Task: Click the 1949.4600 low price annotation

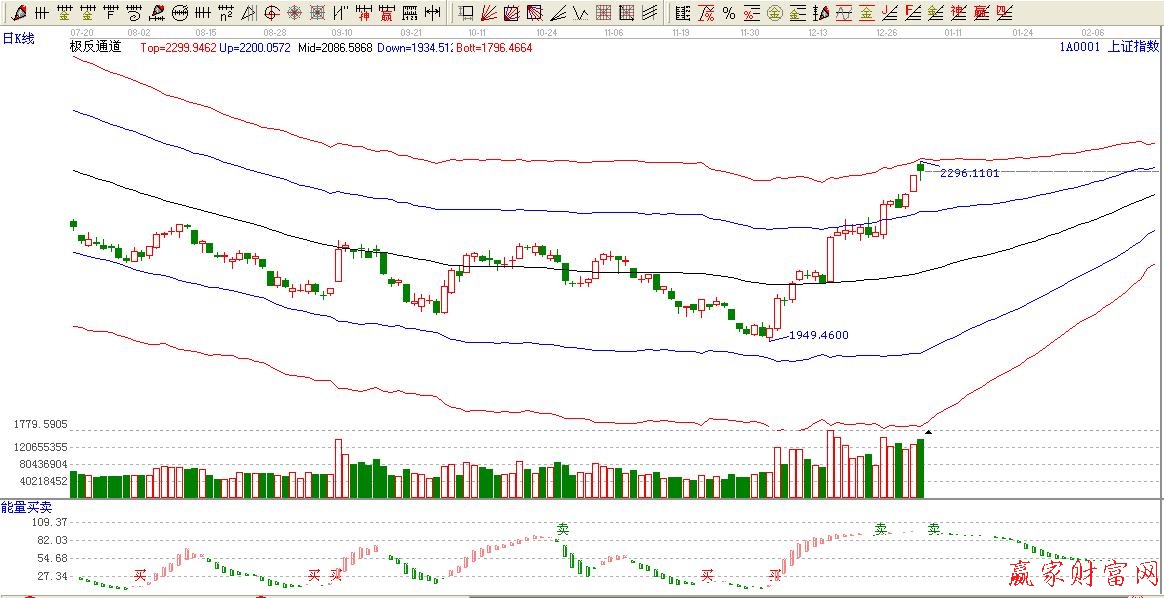Action: 818,335
